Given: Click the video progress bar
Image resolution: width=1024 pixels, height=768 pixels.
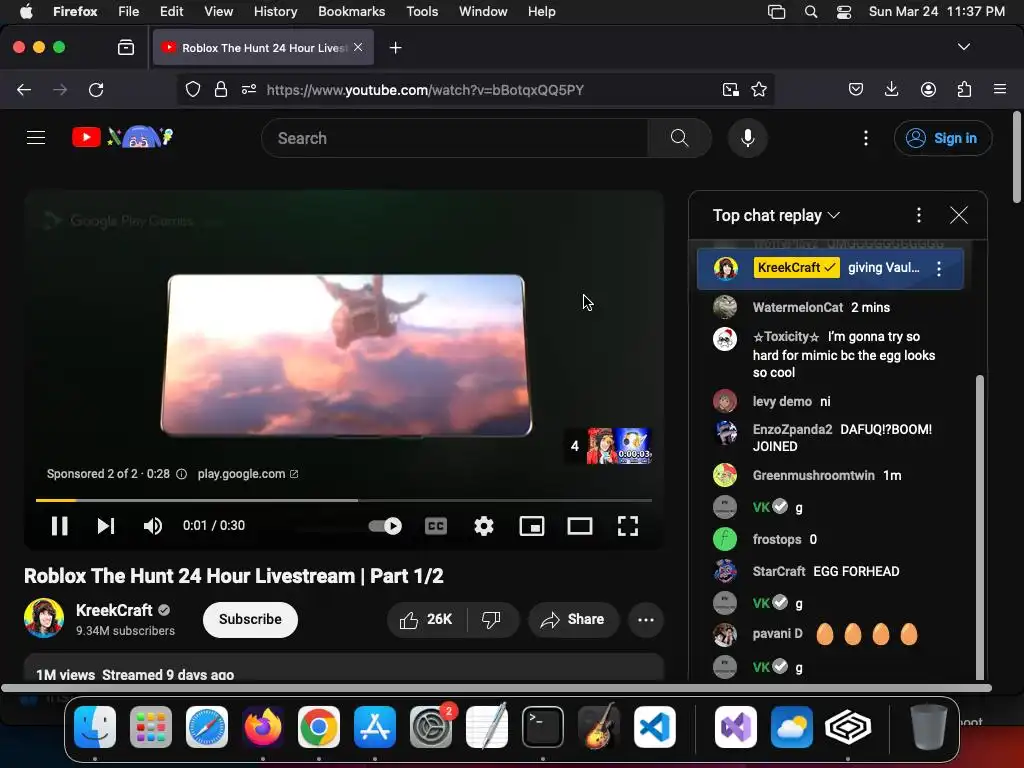Looking at the screenshot, I should point(344,500).
